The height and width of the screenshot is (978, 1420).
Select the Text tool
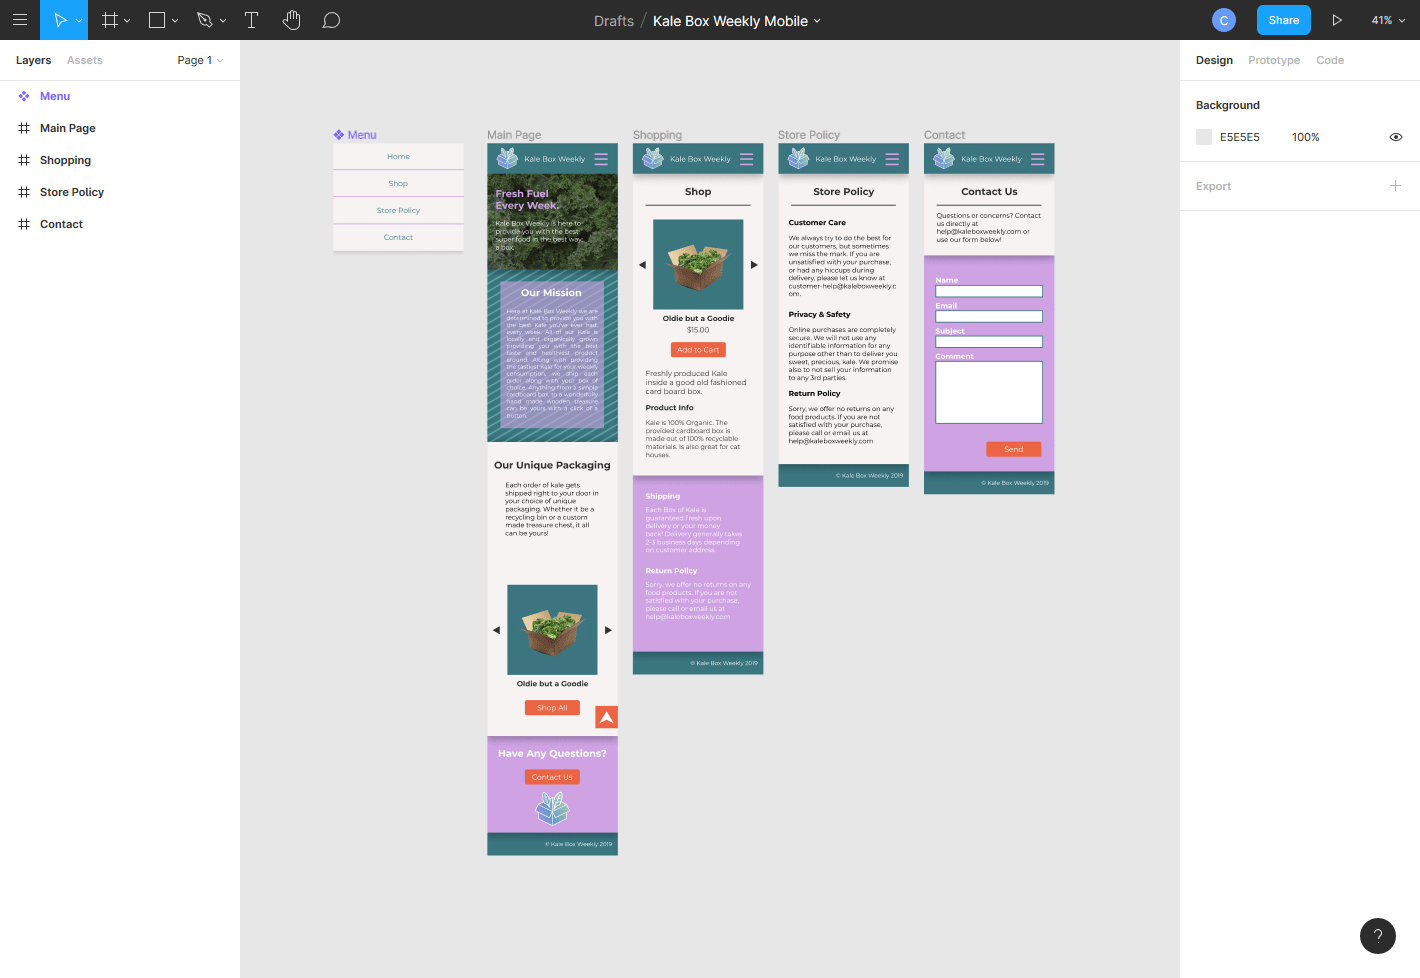251,20
